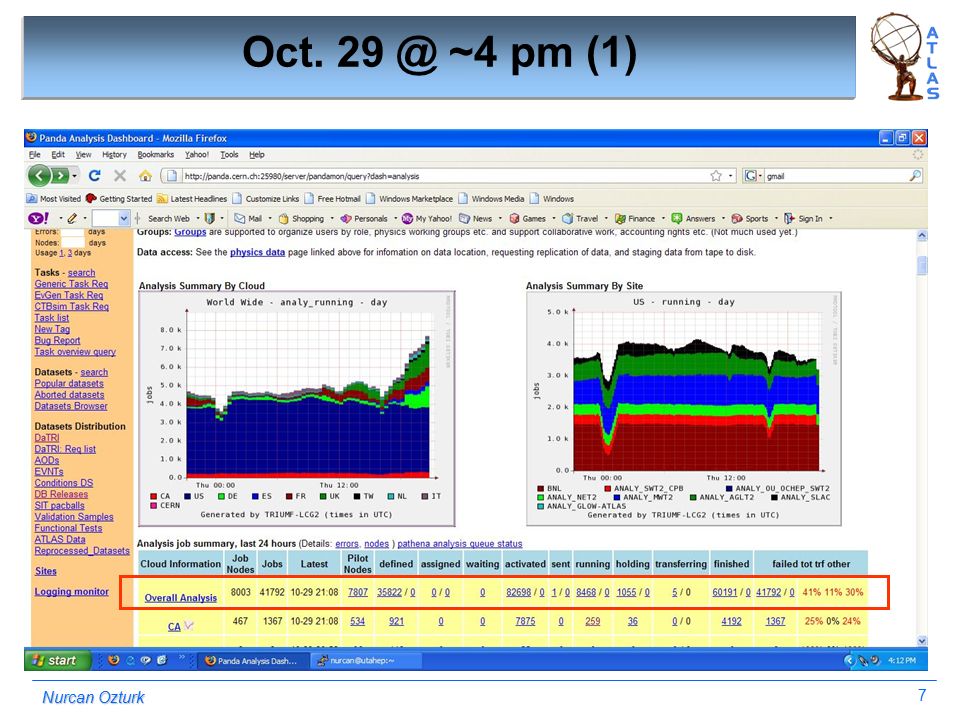Click the gmail search input field

pos(835,176)
